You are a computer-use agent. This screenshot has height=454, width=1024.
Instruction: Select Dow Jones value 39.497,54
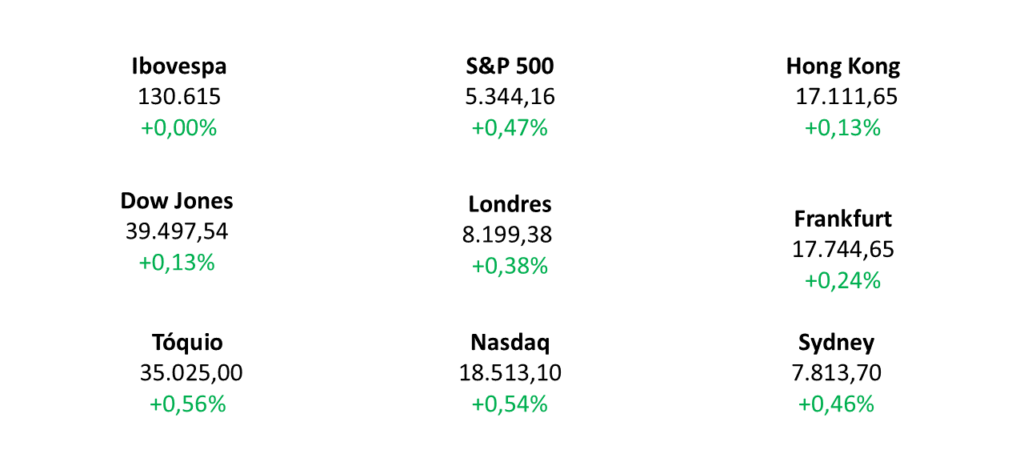pos(177,232)
